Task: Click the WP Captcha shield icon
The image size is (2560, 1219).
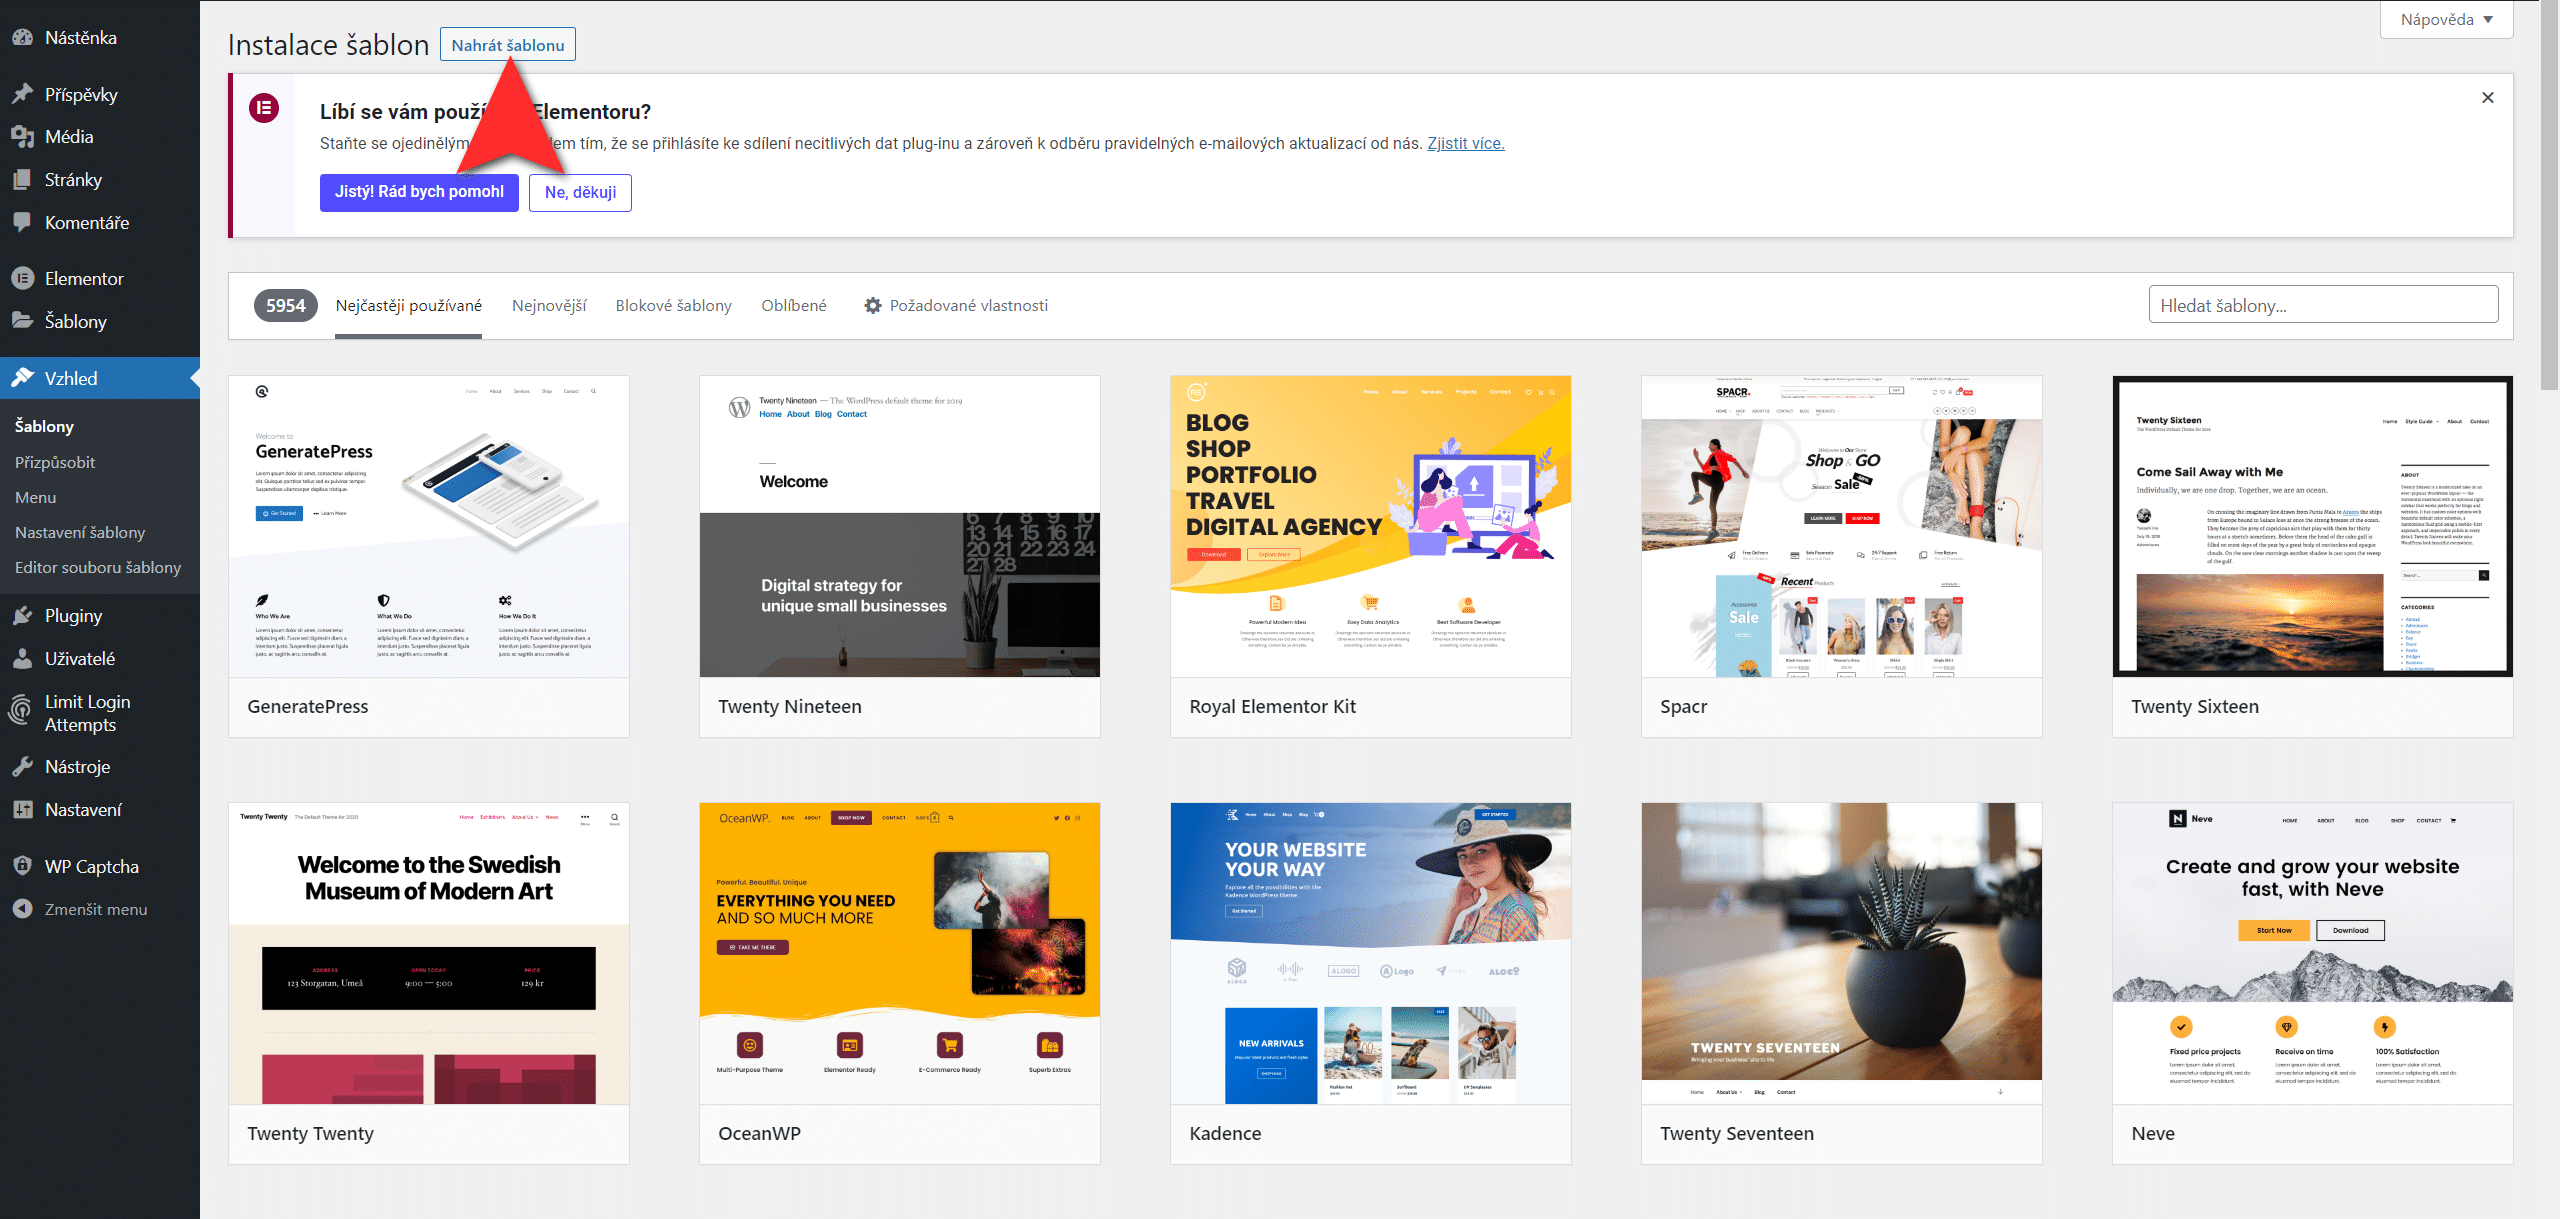Action: pos(22,866)
